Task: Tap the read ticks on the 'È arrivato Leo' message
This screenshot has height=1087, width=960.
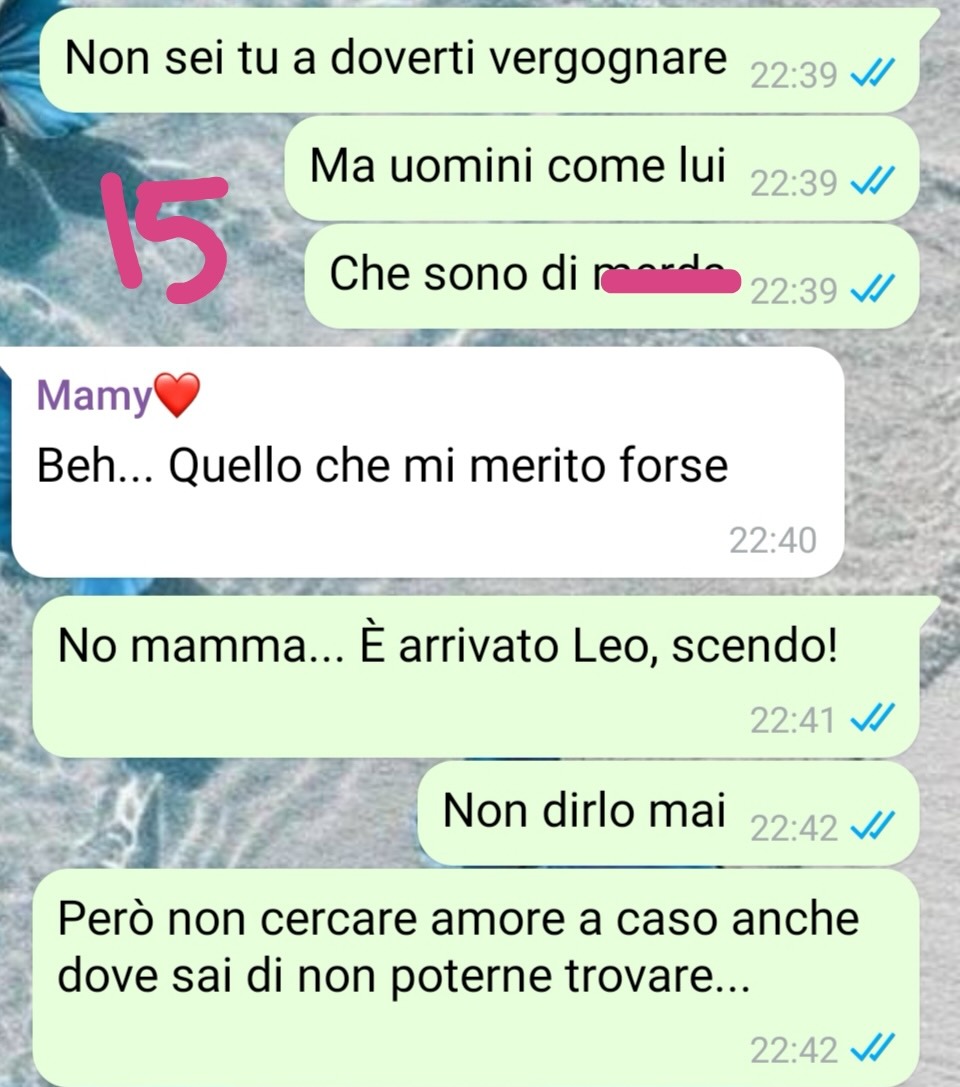Action: tap(873, 718)
